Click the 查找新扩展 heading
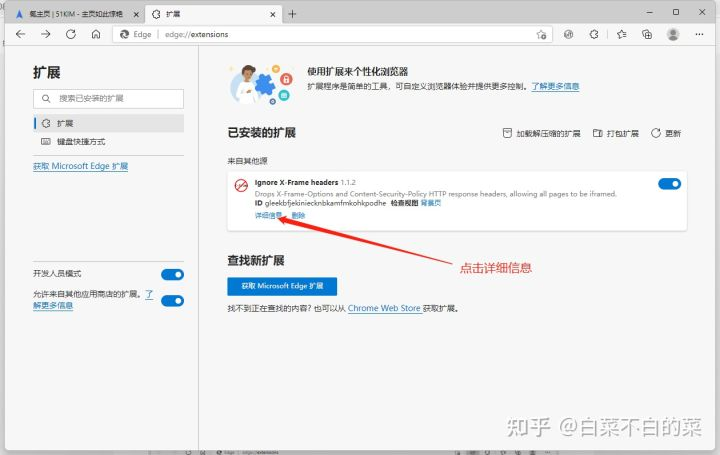 tap(256, 260)
